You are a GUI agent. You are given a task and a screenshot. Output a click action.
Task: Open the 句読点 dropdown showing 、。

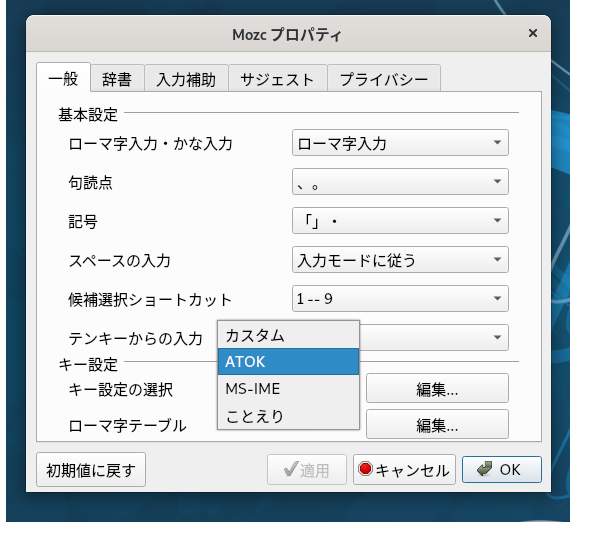400,182
